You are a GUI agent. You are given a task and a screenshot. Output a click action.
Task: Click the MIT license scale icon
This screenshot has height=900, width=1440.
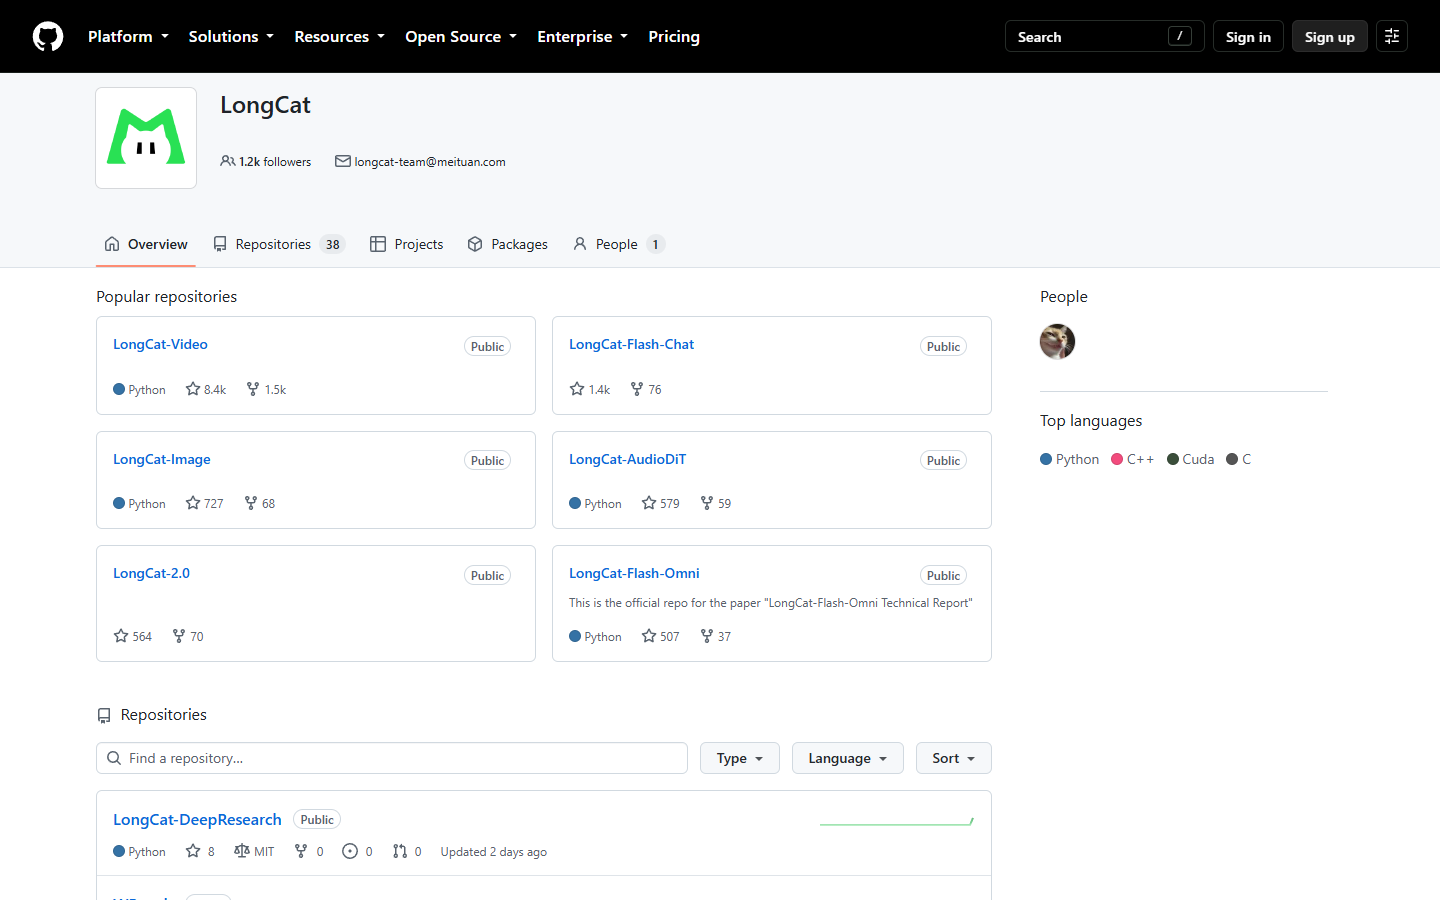click(x=242, y=851)
